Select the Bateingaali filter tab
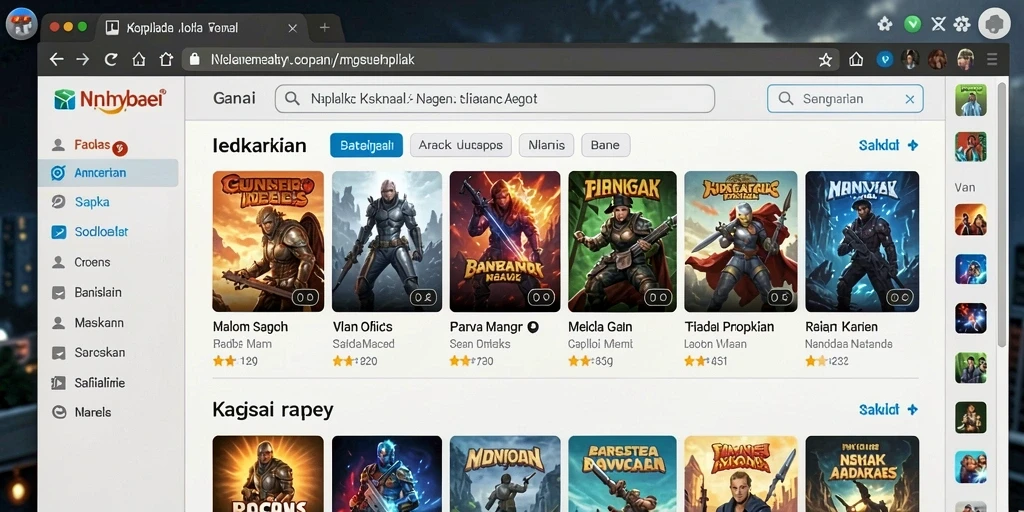This screenshot has height=512, width=1024. pos(366,145)
